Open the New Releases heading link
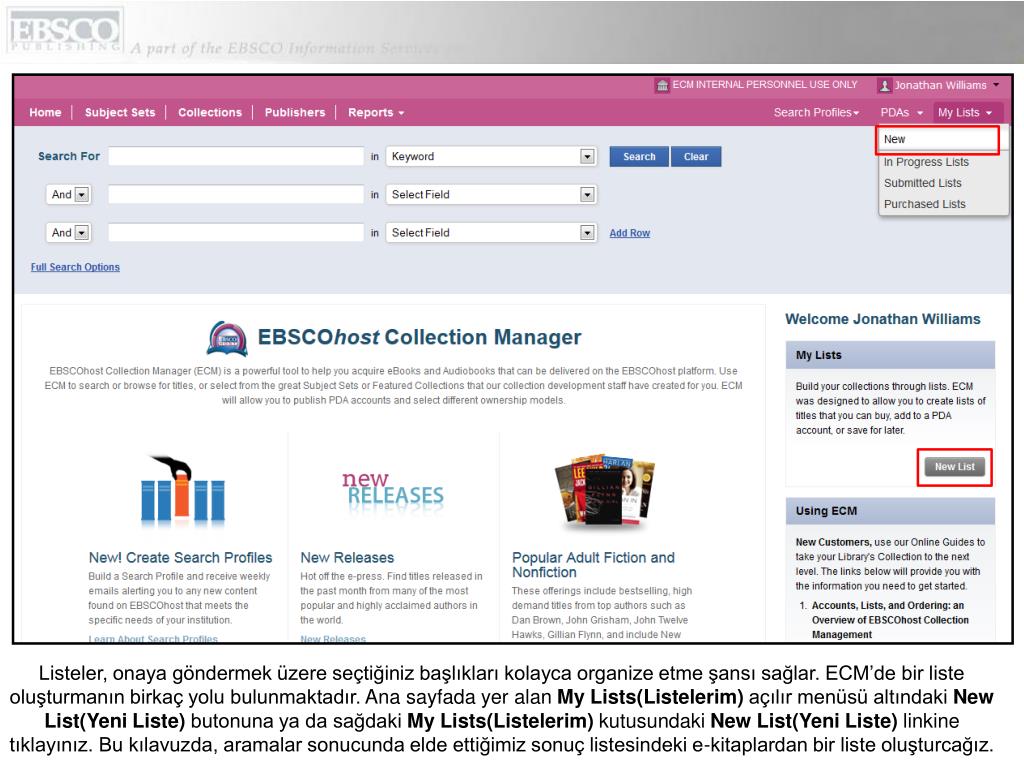The image size is (1024, 768). (347, 558)
